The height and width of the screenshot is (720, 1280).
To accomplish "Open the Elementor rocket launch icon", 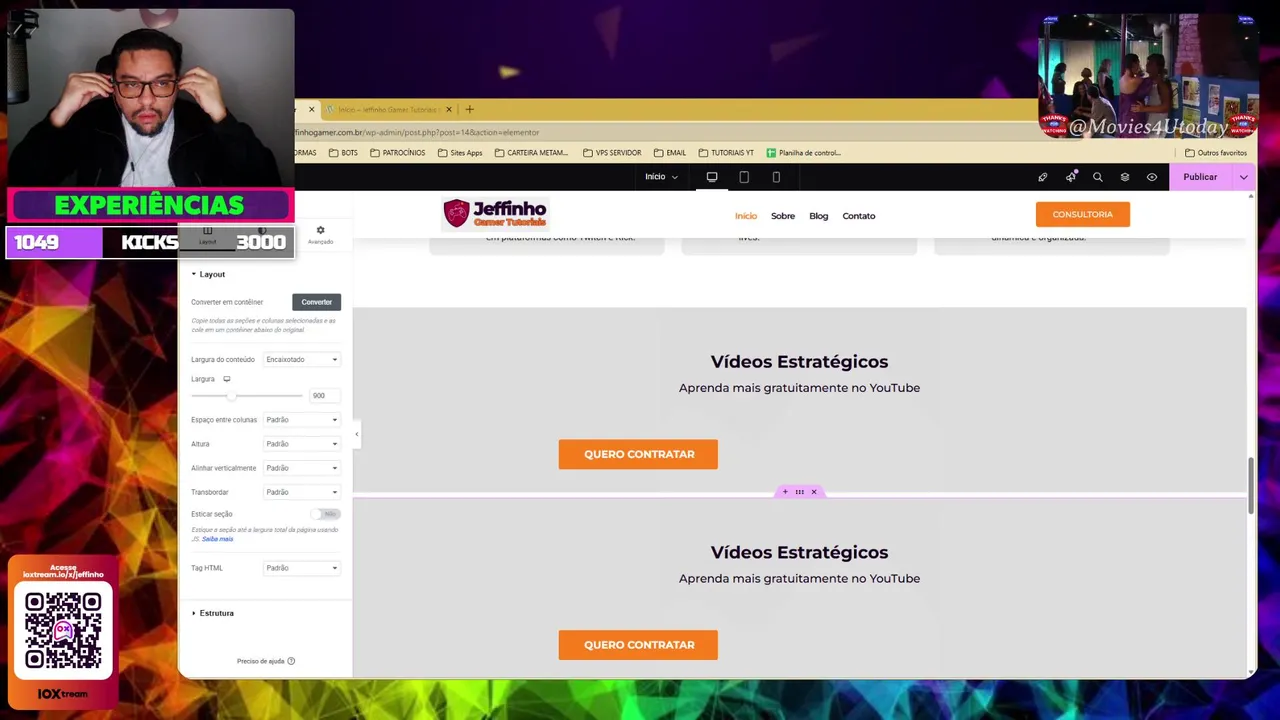I will [x=1042, y=177].
